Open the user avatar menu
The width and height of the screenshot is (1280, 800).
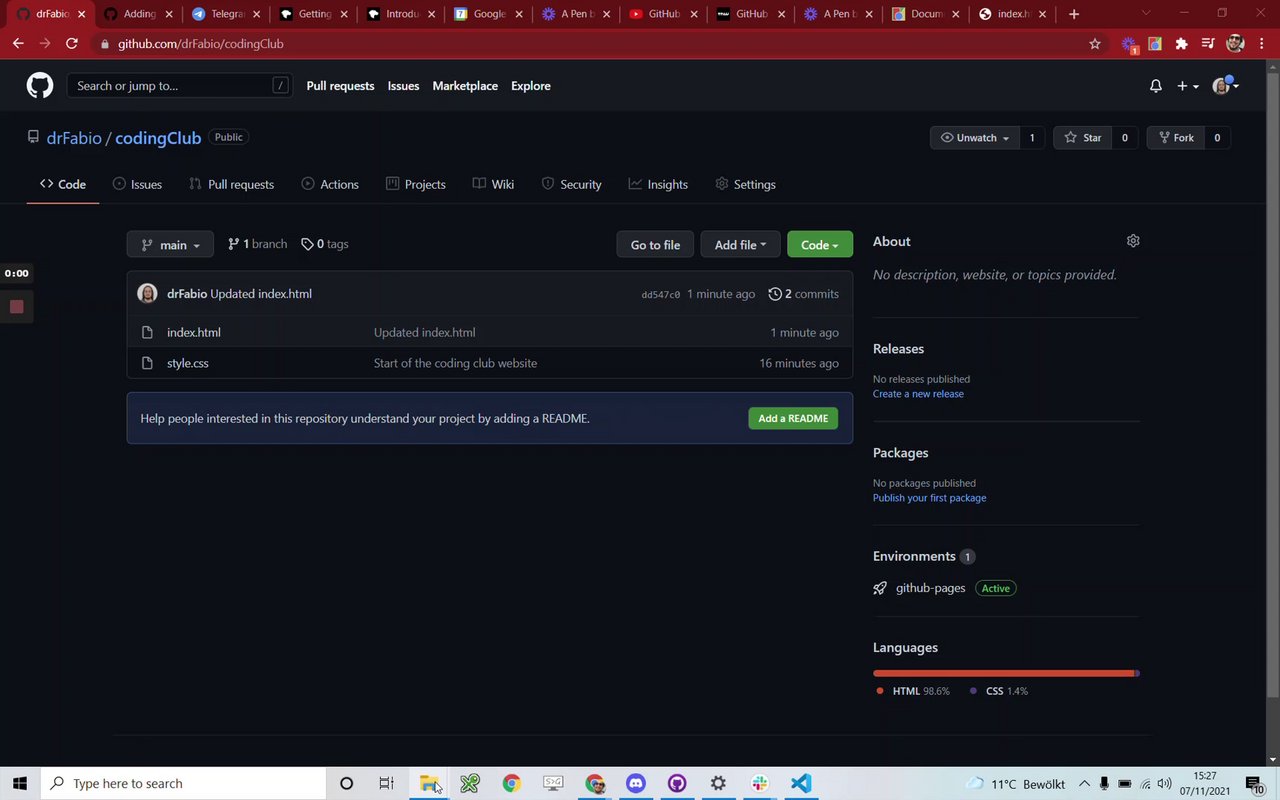point(1226,86)
